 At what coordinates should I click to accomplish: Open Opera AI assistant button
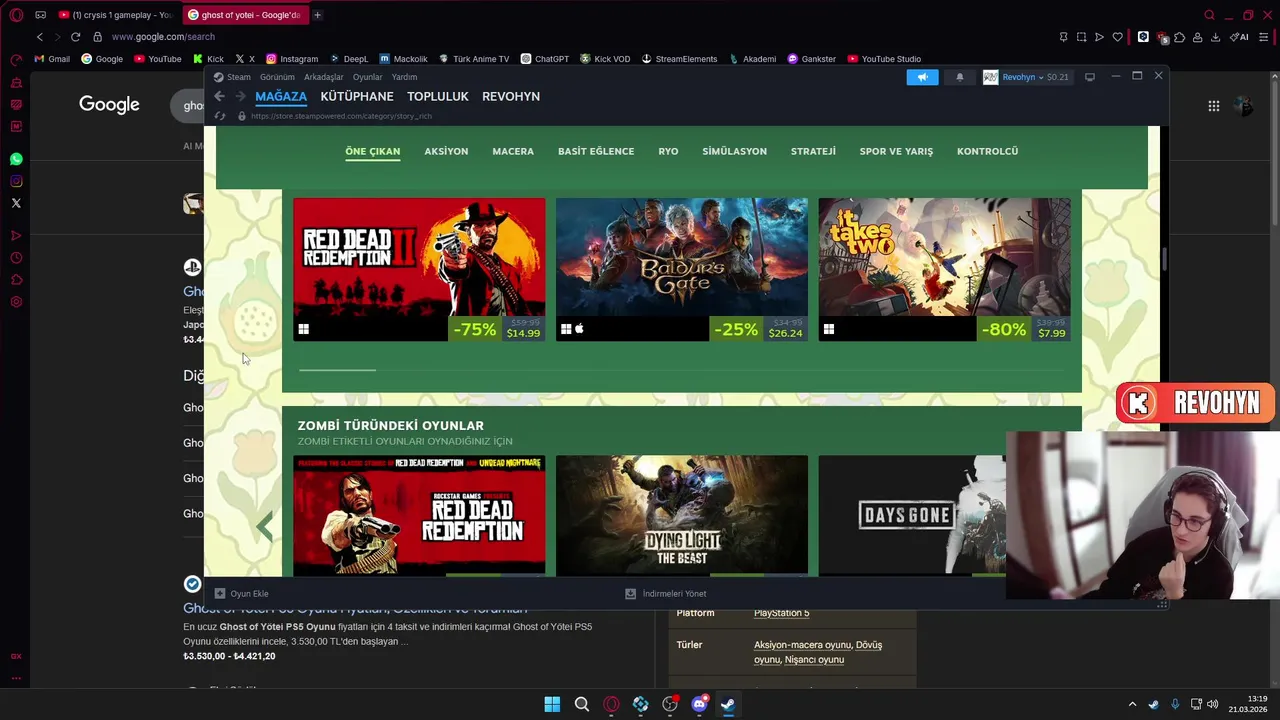[1239, 37]
